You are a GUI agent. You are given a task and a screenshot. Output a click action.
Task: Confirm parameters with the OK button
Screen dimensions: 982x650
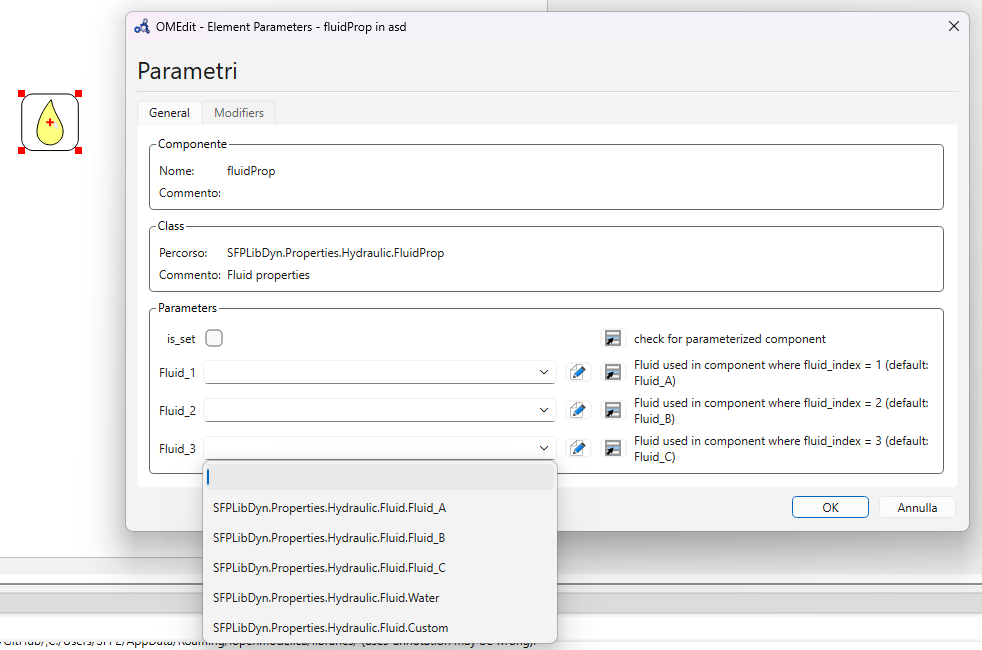tap(830, 507)
